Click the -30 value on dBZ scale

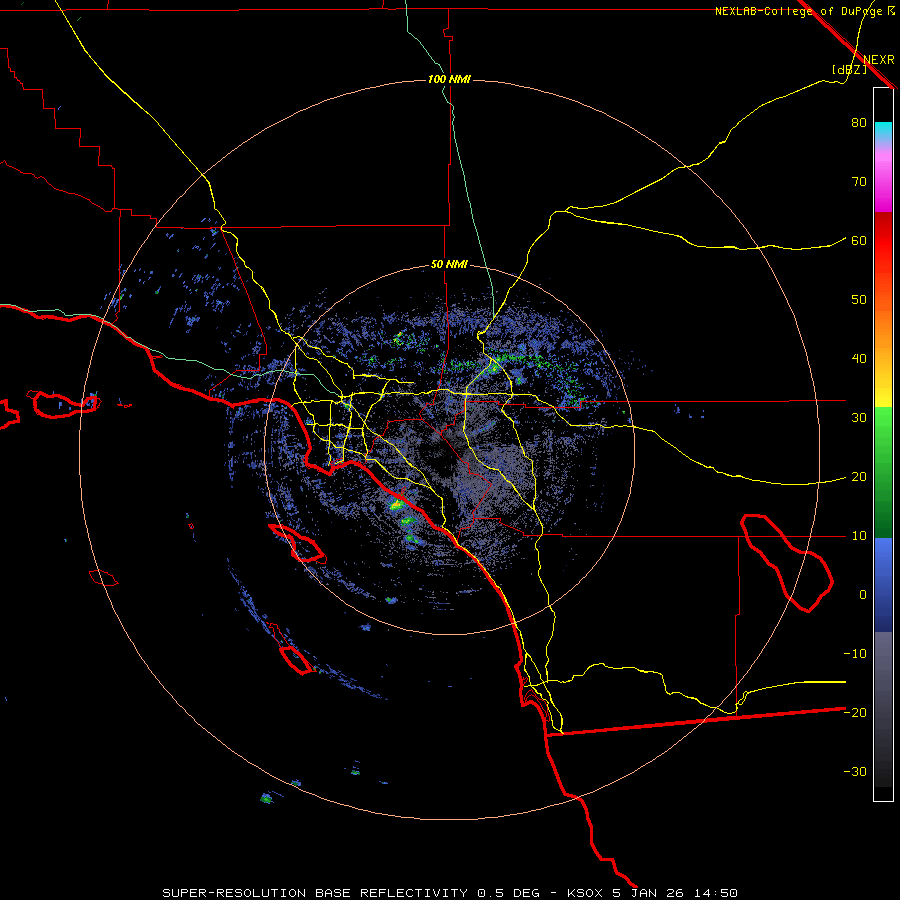click(x=855, y=772)
